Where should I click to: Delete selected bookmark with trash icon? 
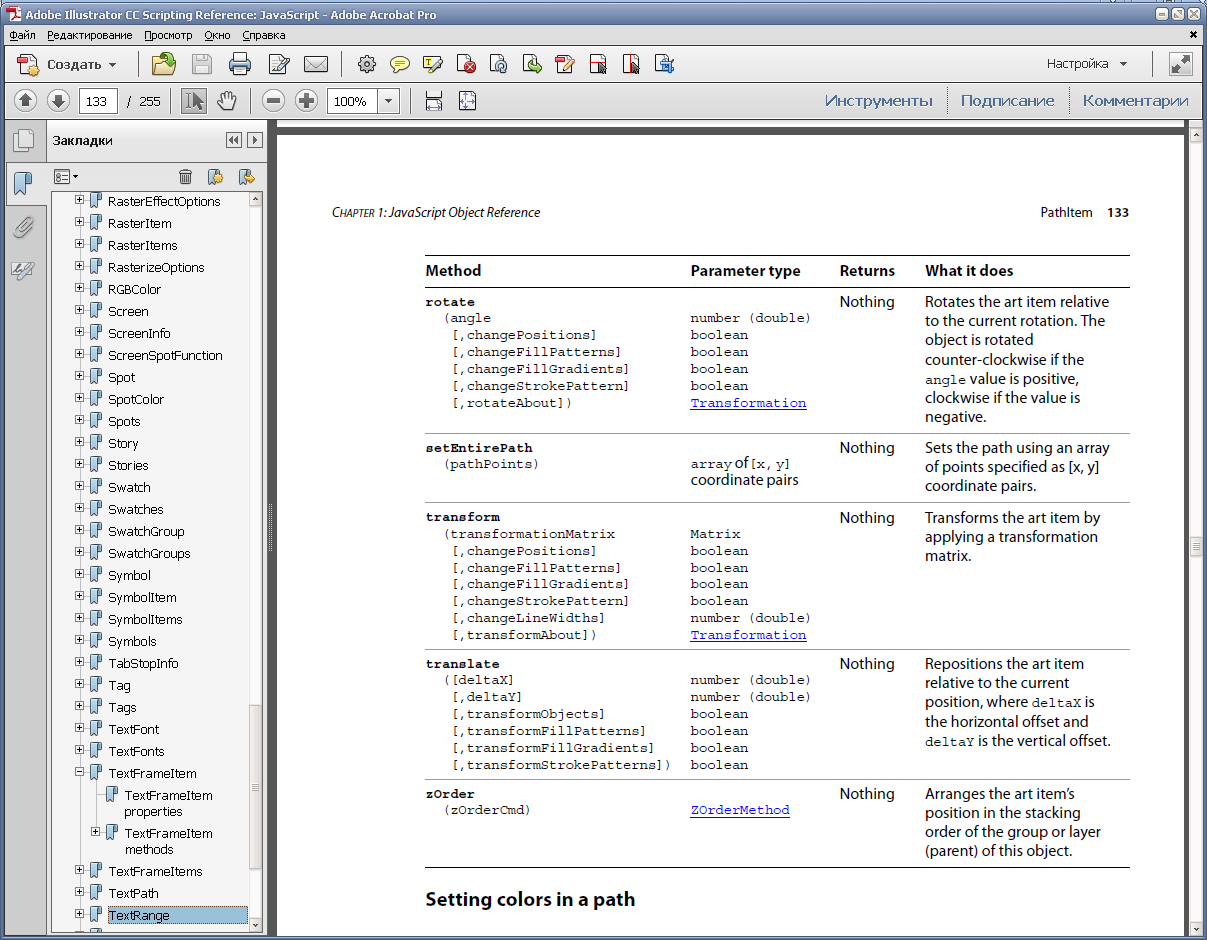point(185,177)
